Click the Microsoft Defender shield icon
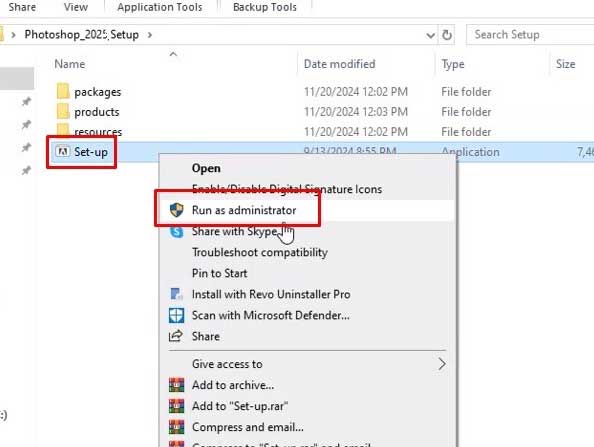This screenshot has width=594, height=447. coord(177,315)
